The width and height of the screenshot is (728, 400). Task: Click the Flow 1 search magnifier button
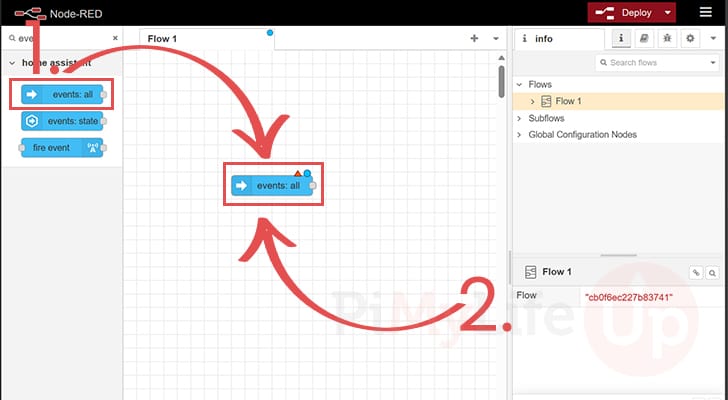712,273
